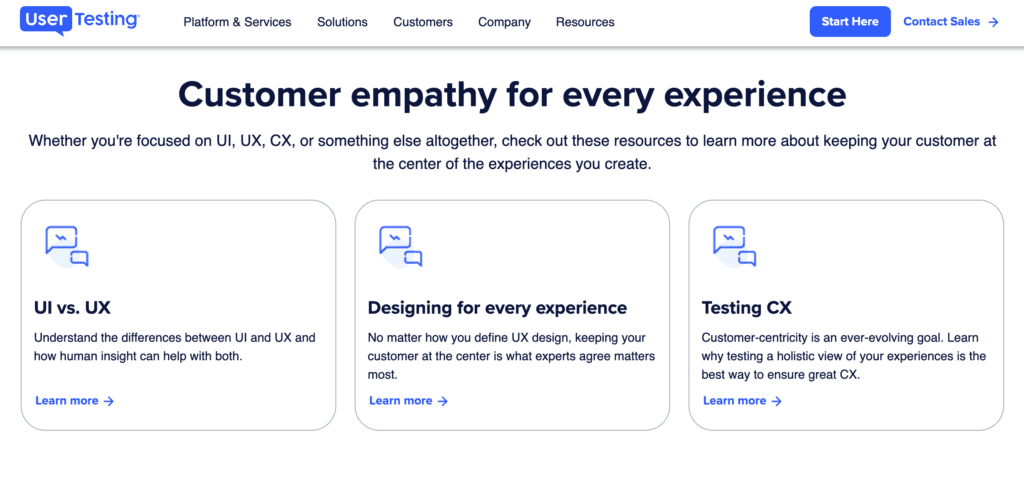Click Learn more arrow in Testing CX card

(777, 401)
